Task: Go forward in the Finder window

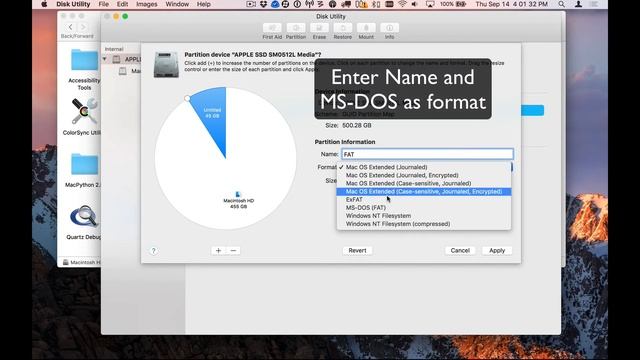Action: tap(83, 27)
